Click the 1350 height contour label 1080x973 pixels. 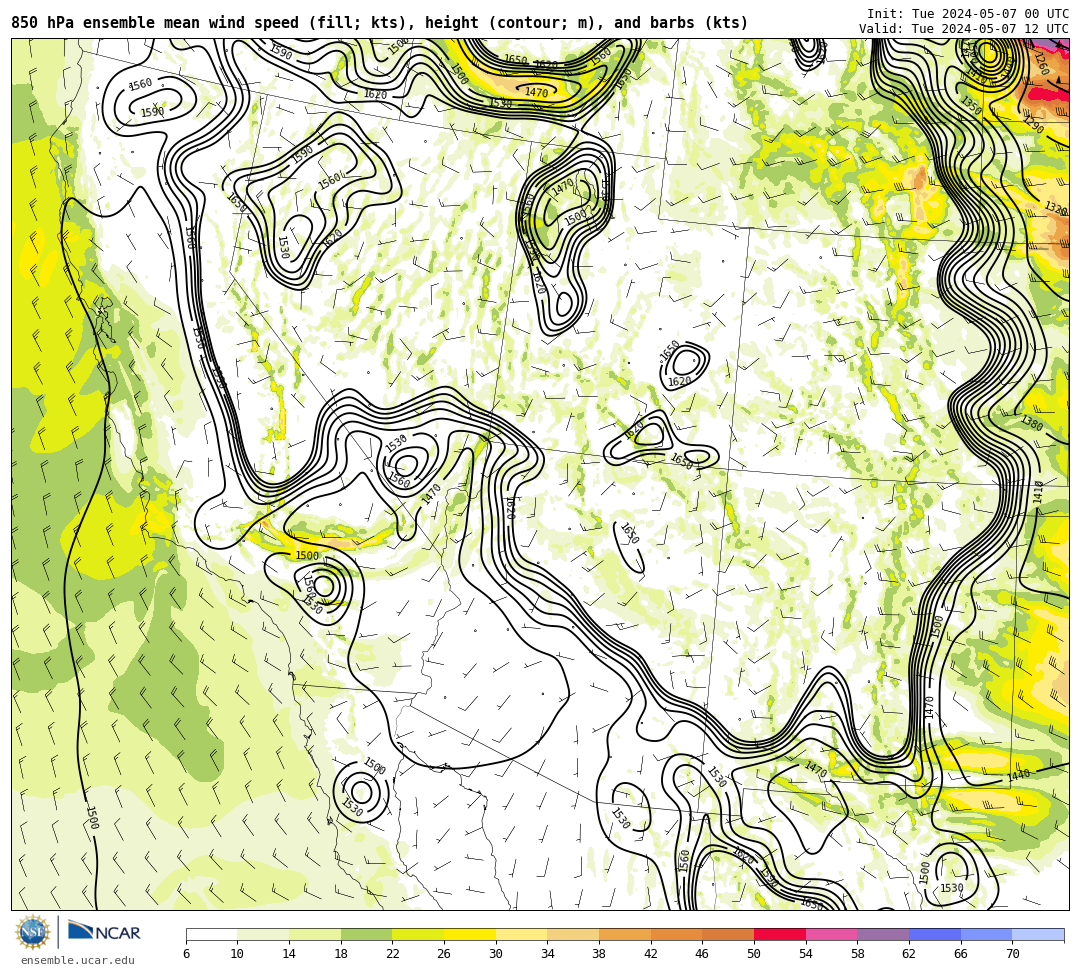(x=971, y=105)
